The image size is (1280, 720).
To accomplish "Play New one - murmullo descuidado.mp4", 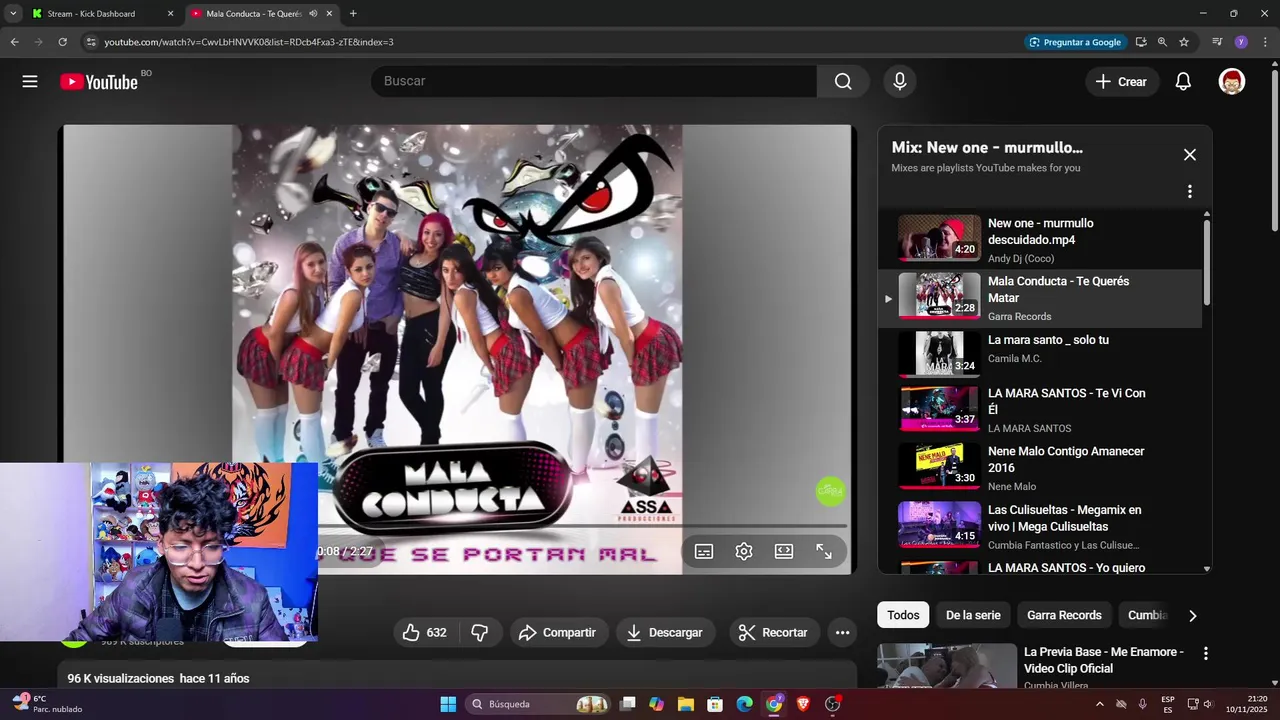I will click(x=1040, y=240).
